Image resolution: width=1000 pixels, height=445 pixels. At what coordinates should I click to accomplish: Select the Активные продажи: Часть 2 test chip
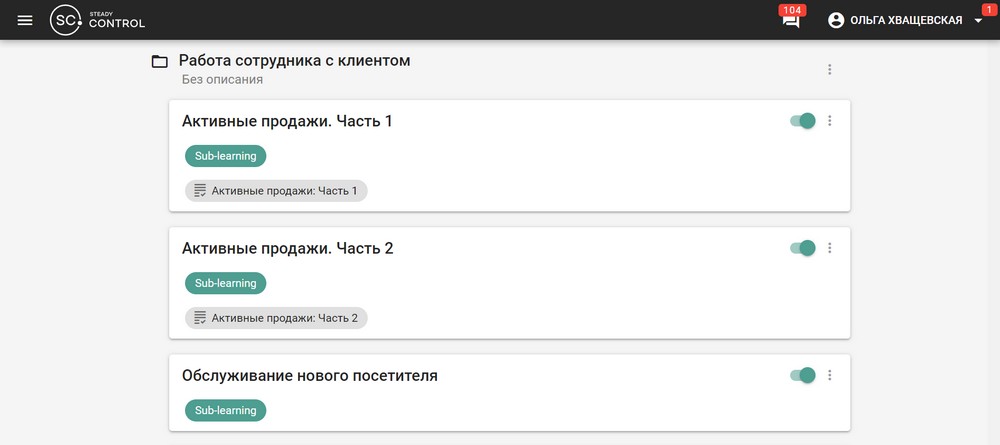[276, 318]
